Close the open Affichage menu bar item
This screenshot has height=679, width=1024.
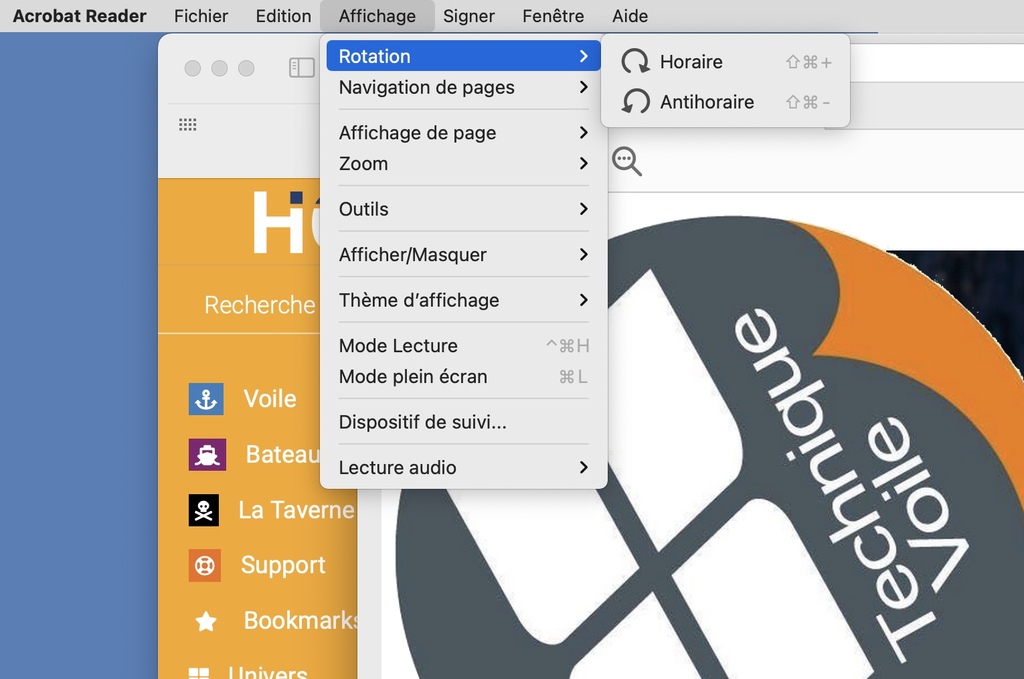click(377, 16)
